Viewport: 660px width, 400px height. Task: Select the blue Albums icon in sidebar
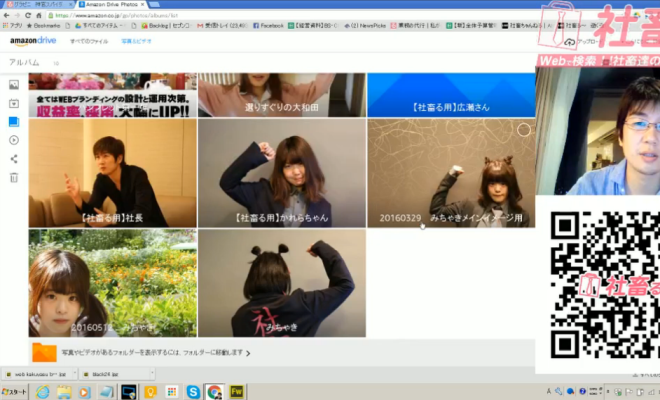[14, 121]
